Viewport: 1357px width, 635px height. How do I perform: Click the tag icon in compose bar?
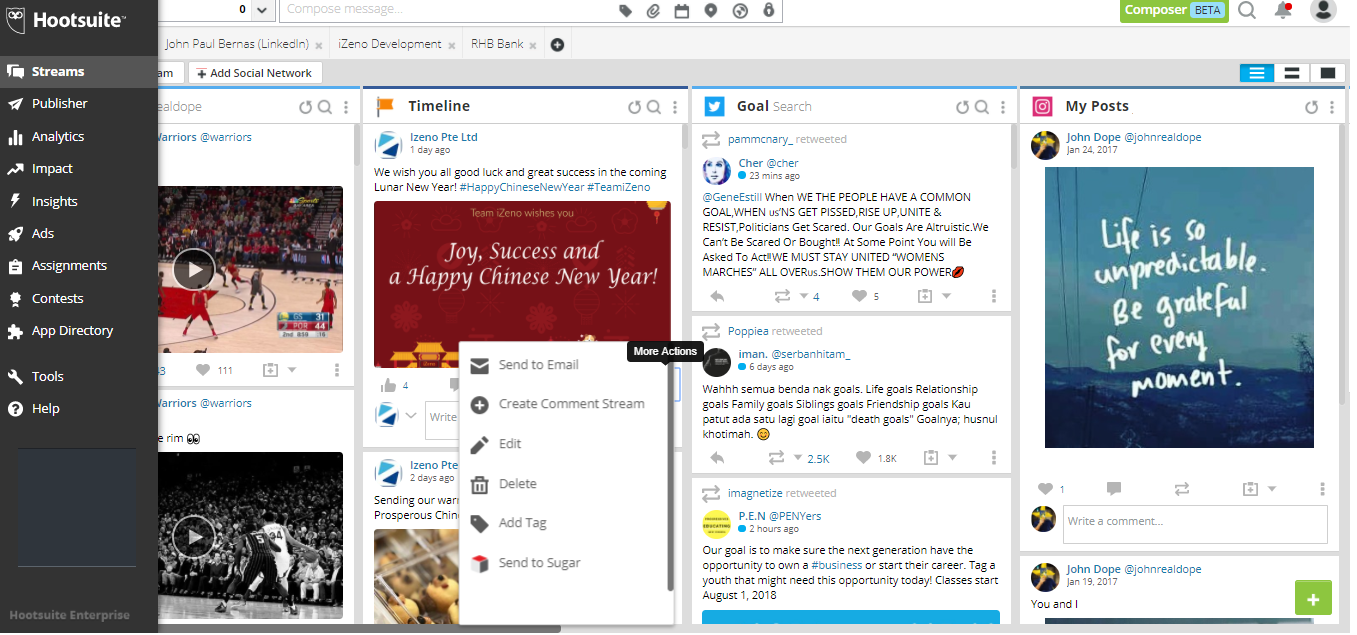click(x=625, y=11)
